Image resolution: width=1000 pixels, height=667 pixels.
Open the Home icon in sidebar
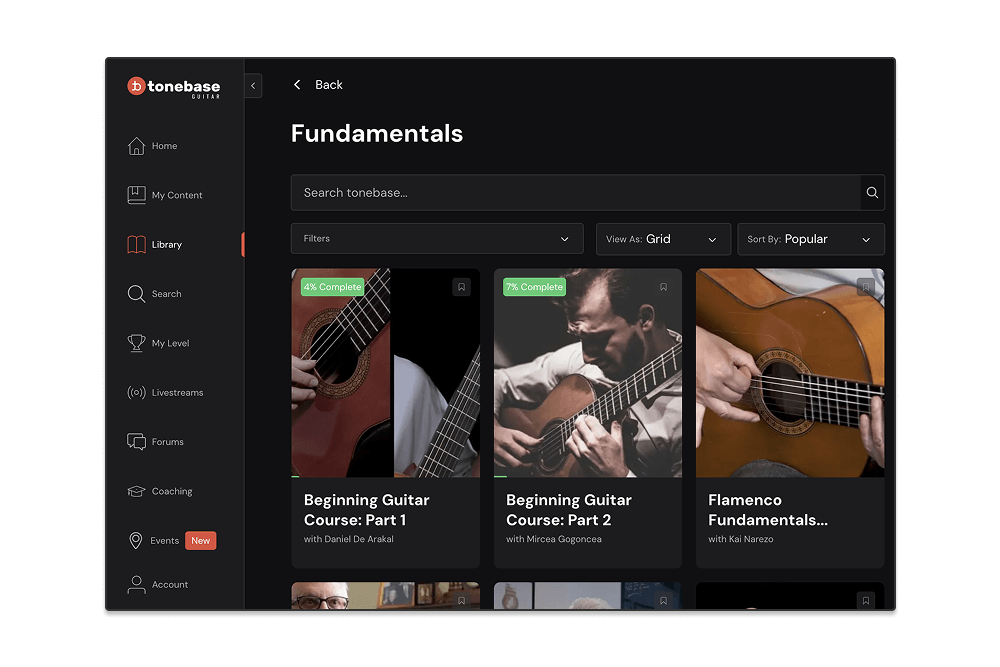click(x=136, y=146)
